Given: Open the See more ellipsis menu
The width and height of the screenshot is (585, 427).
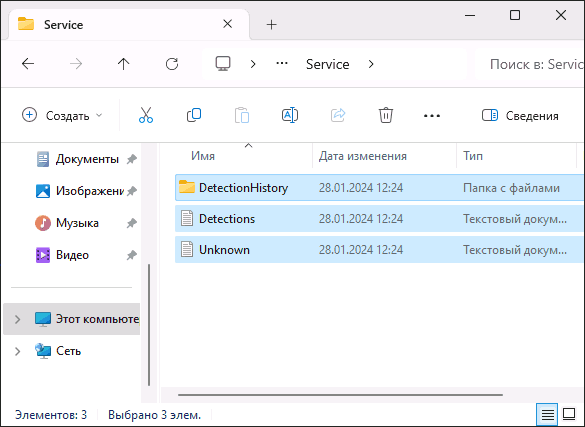Looking at the screenshot, I should click(x=432, y=116).
